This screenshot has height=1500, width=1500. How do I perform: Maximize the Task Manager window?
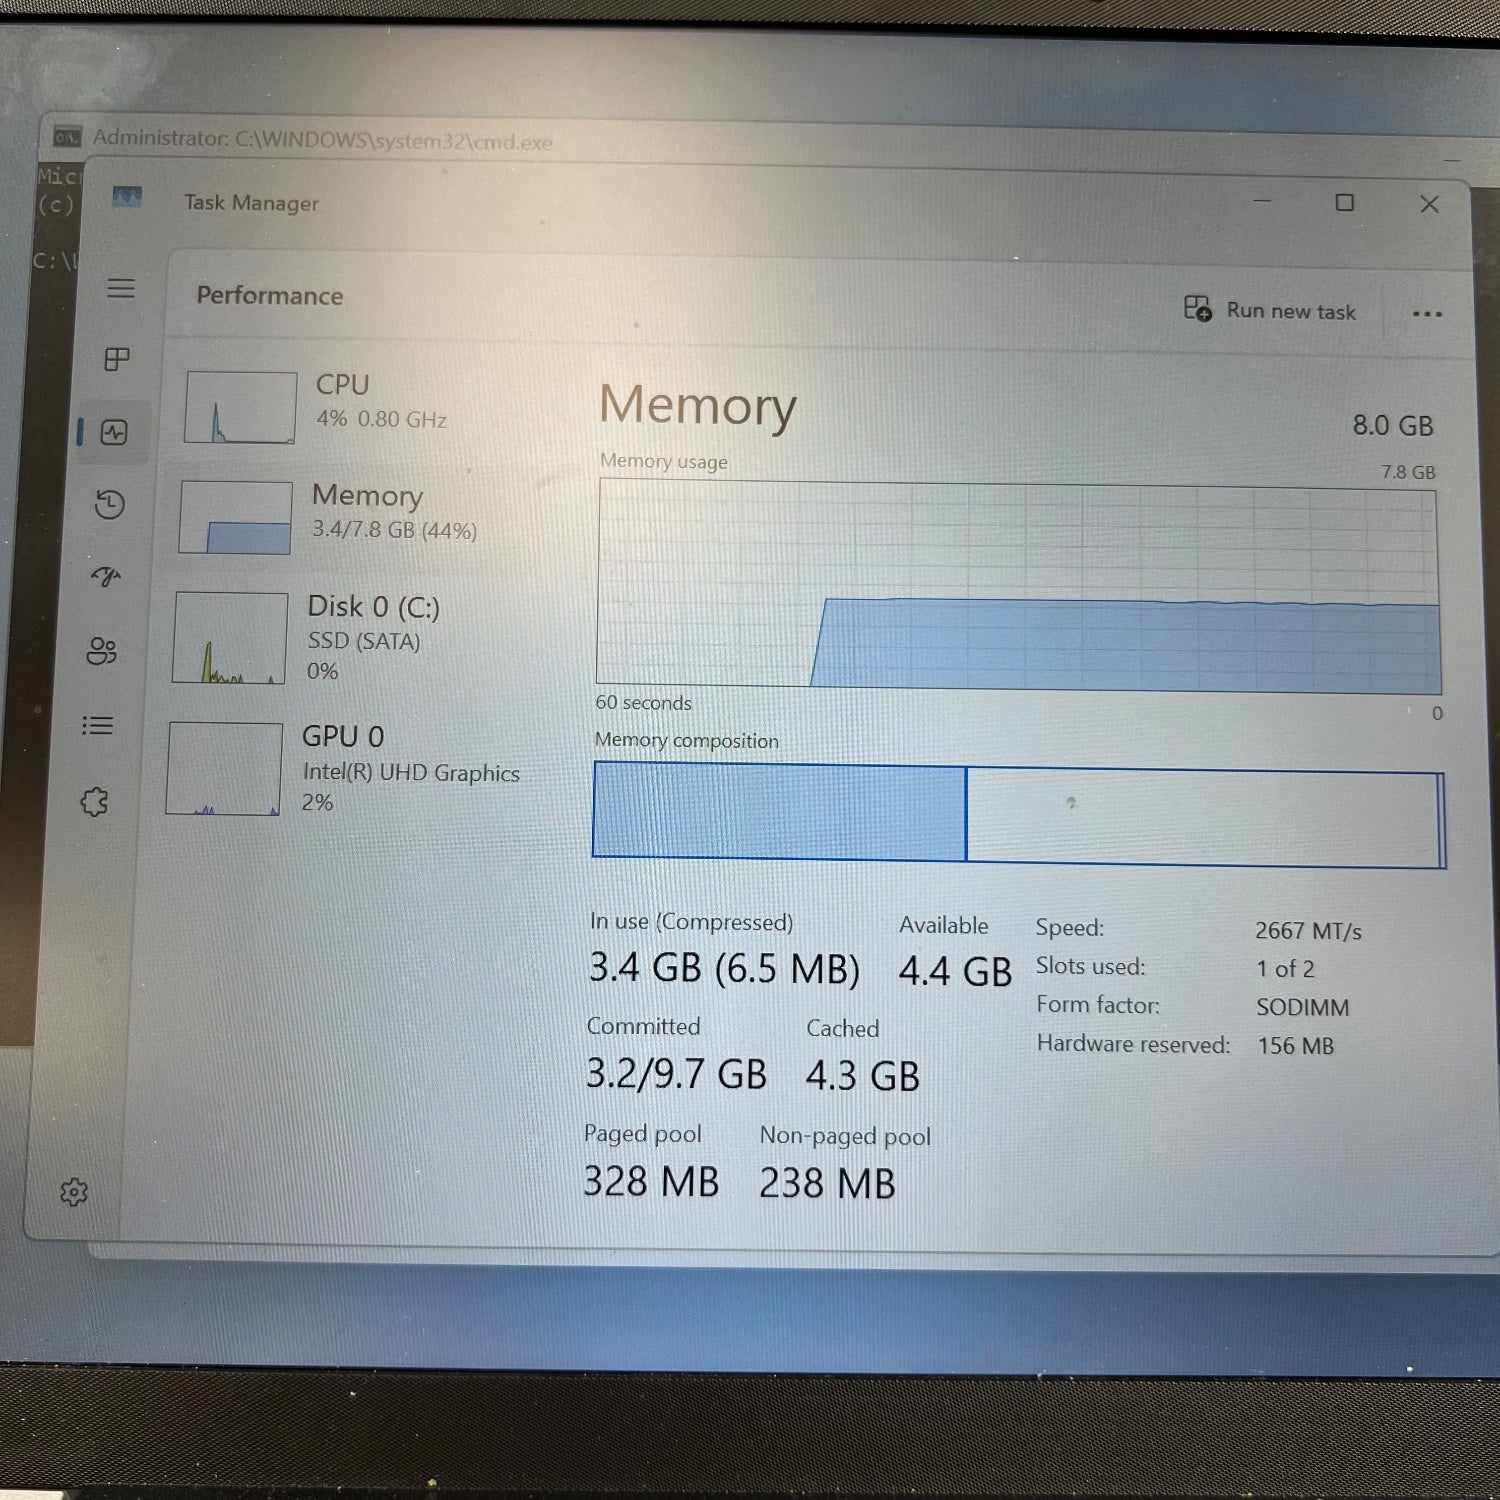coord(1345,203)
